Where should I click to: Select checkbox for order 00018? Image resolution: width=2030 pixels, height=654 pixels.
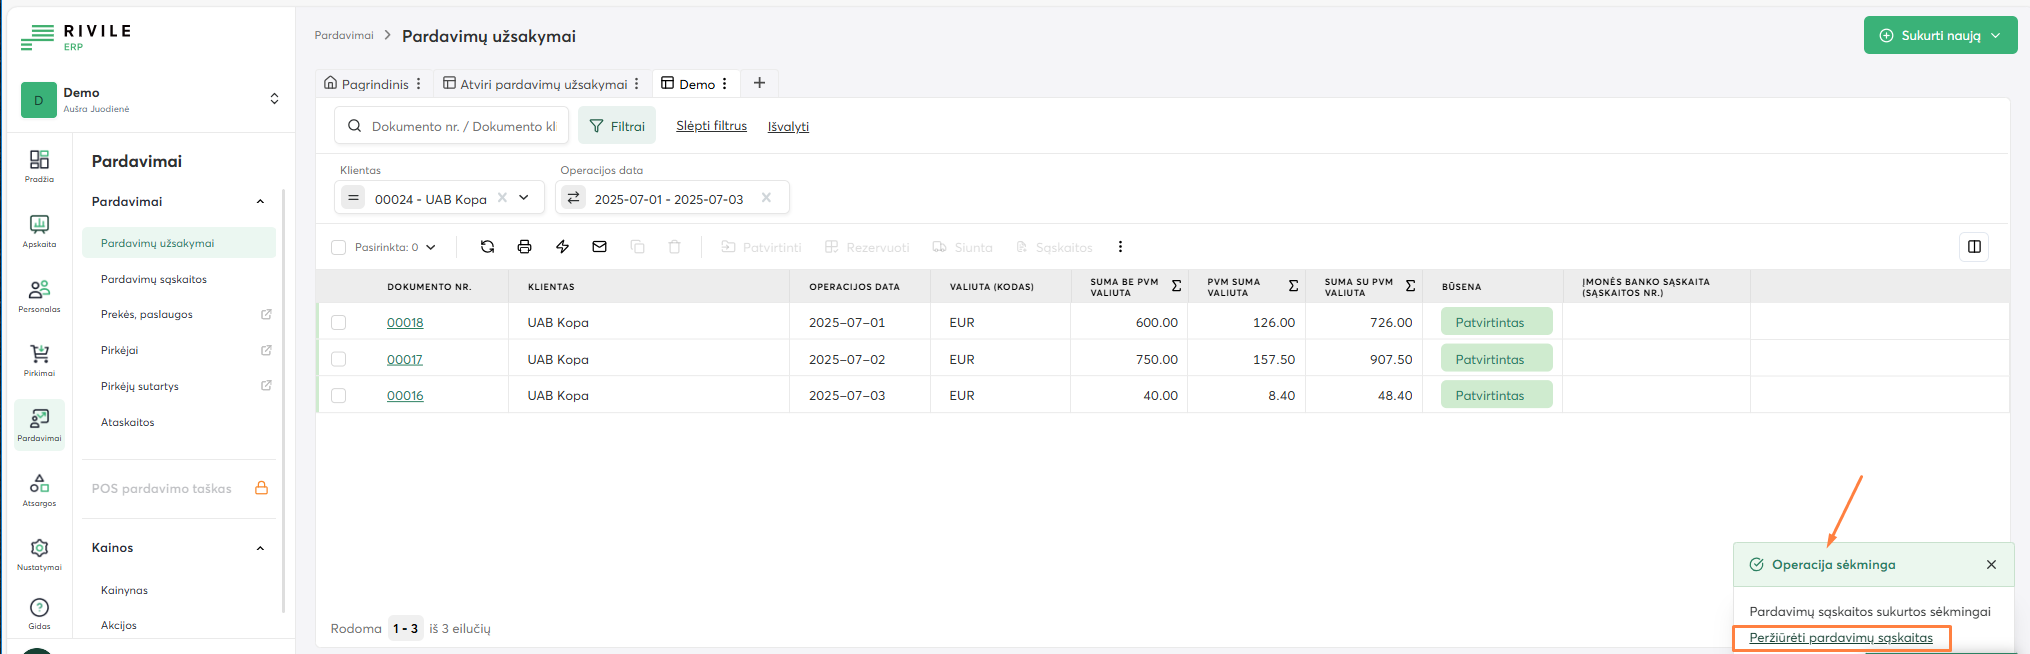point(339,323)
